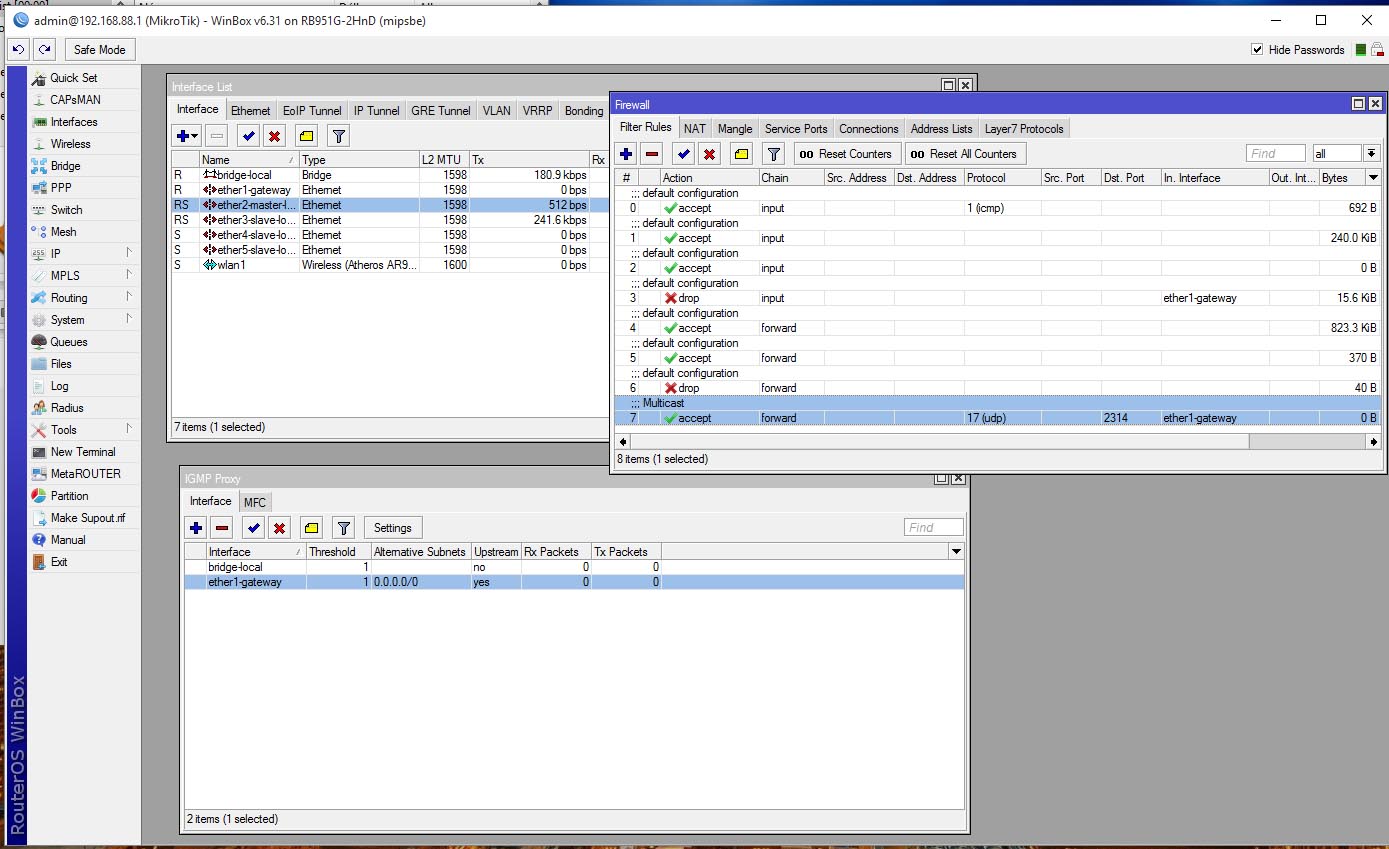The height and width of the screenshot is (849, 1389).
Task: Click the Find field in the Firewall window
Action: tap(1275, 154)
